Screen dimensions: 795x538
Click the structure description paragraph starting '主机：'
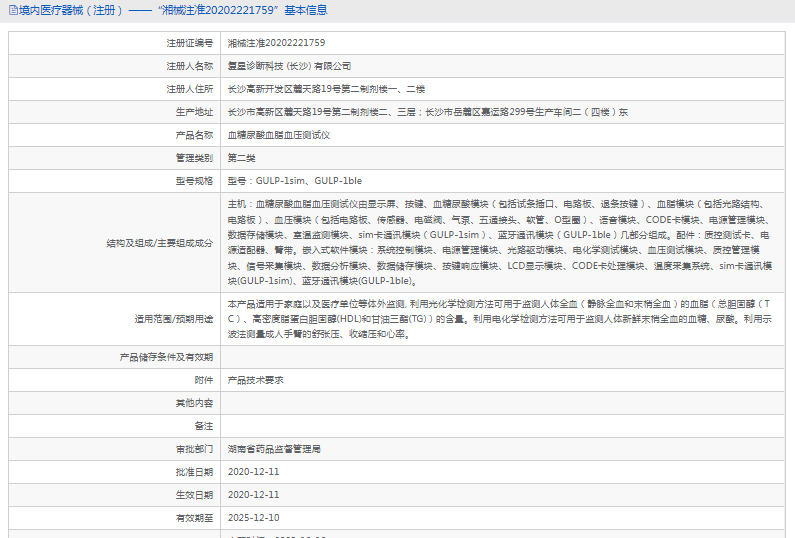[500, 242]
